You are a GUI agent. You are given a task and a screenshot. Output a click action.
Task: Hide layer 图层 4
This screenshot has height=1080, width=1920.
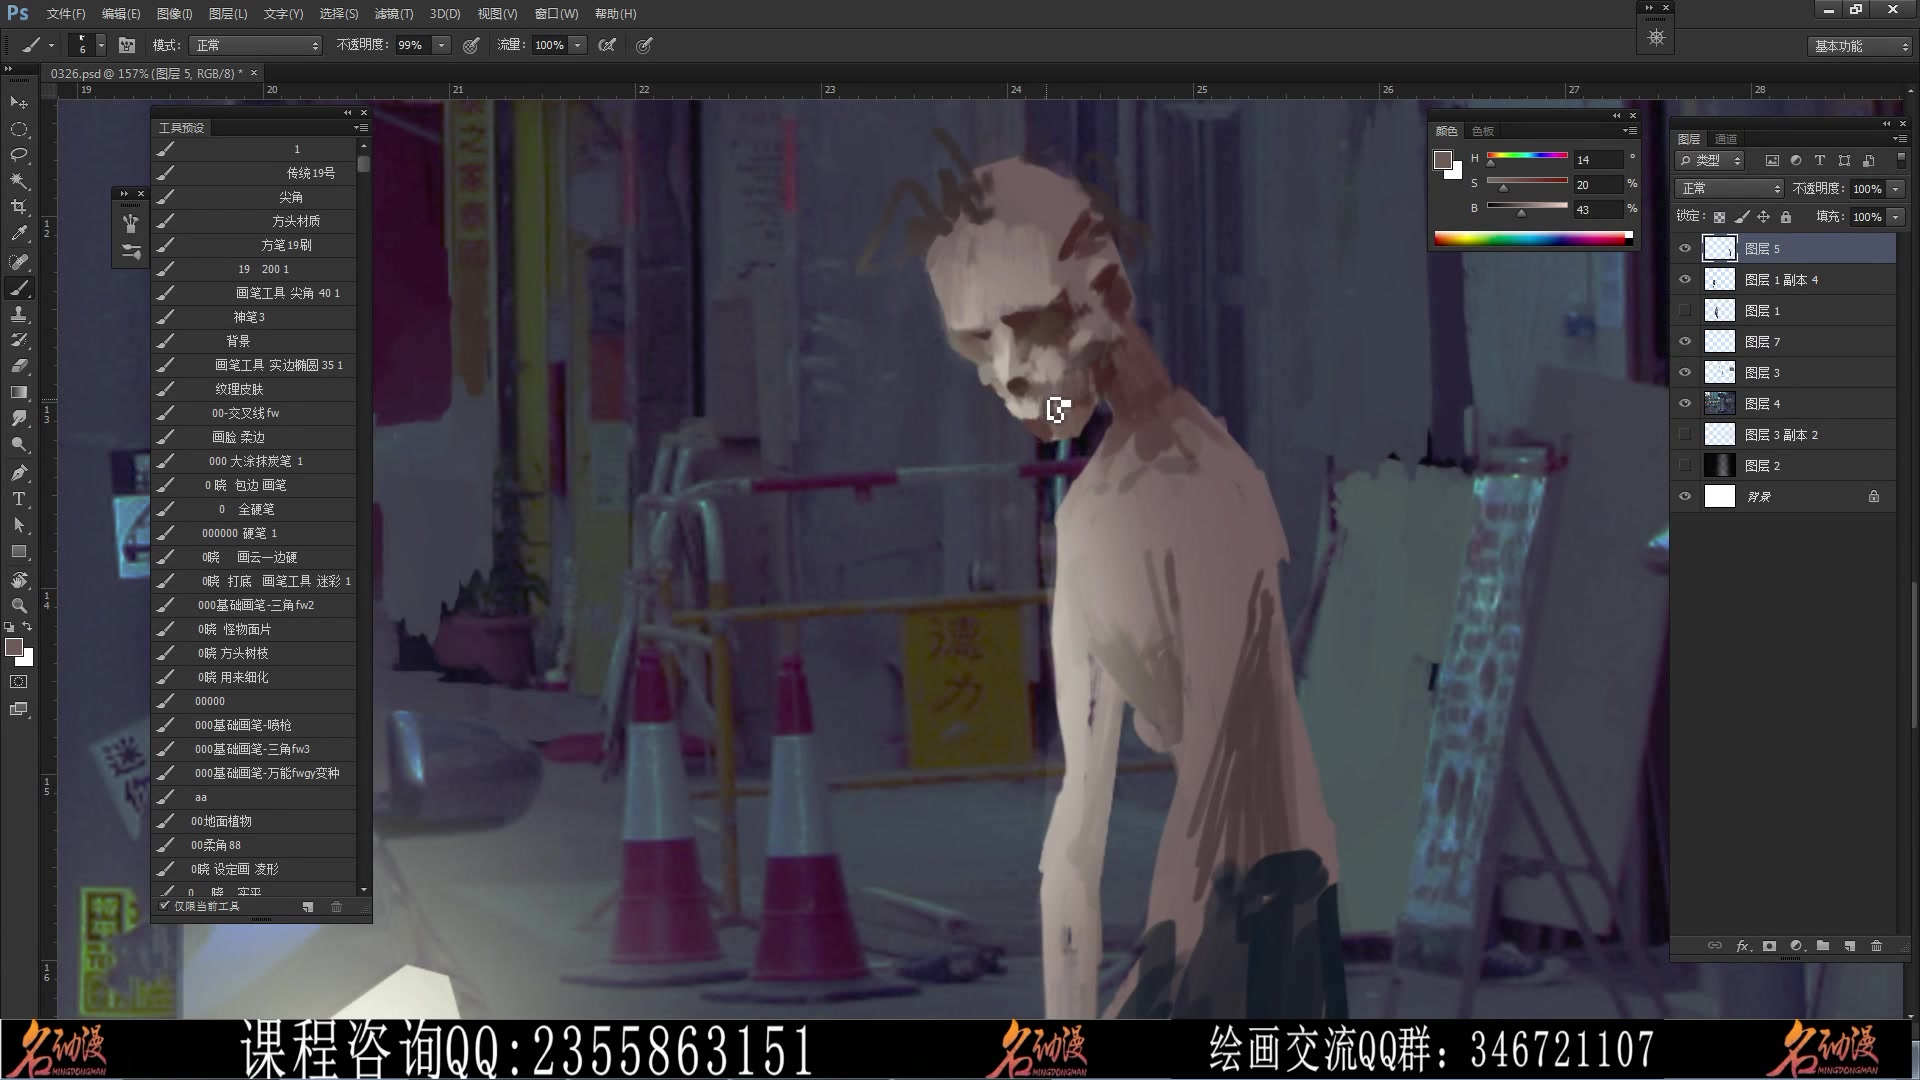click(x=1685, y=404)
